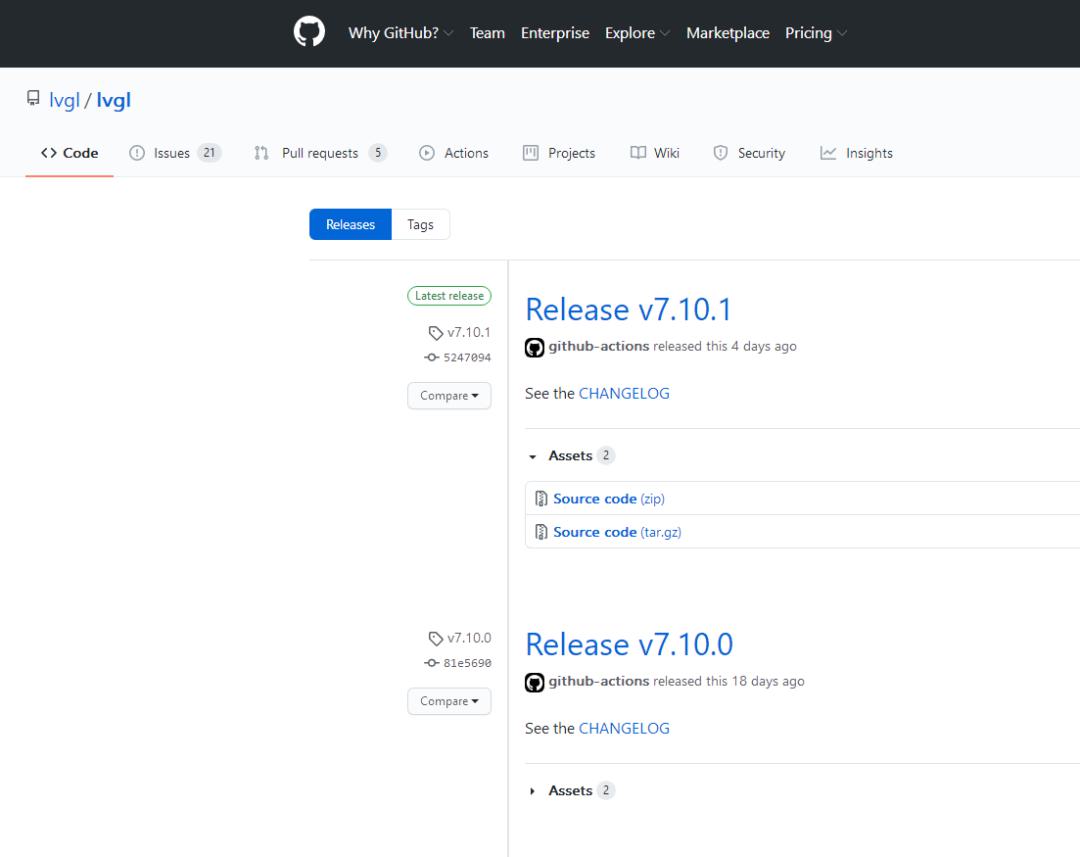Click github-actions avatar in v7.10.0 release
Viewport: 1080px width, 857px height.
click(534, 682)
